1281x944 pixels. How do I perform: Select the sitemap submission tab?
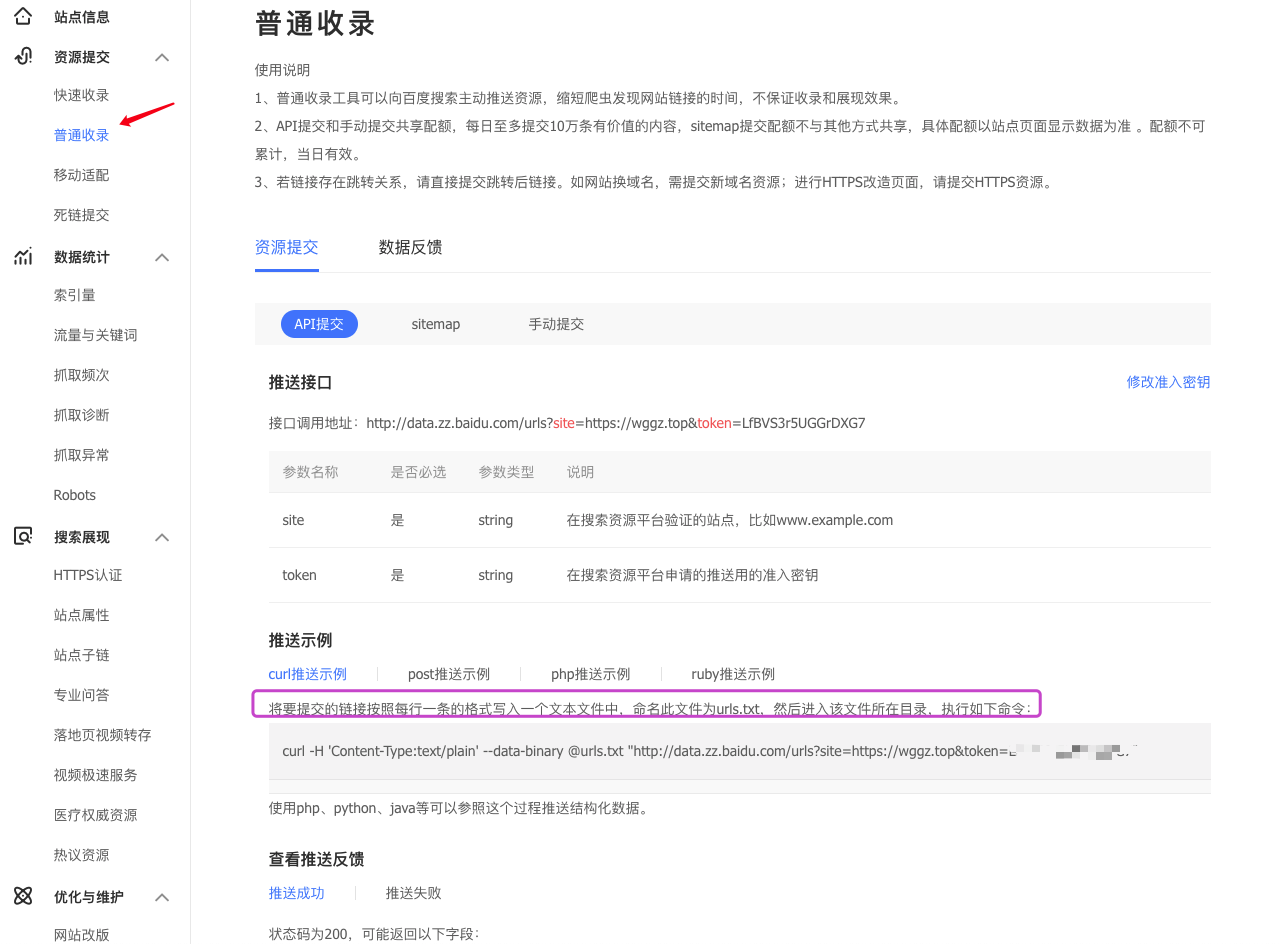pos(436,324)
